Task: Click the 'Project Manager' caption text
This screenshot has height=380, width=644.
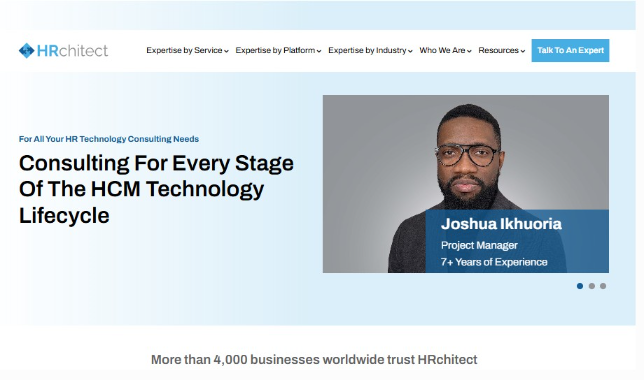Action: point(479,245)
